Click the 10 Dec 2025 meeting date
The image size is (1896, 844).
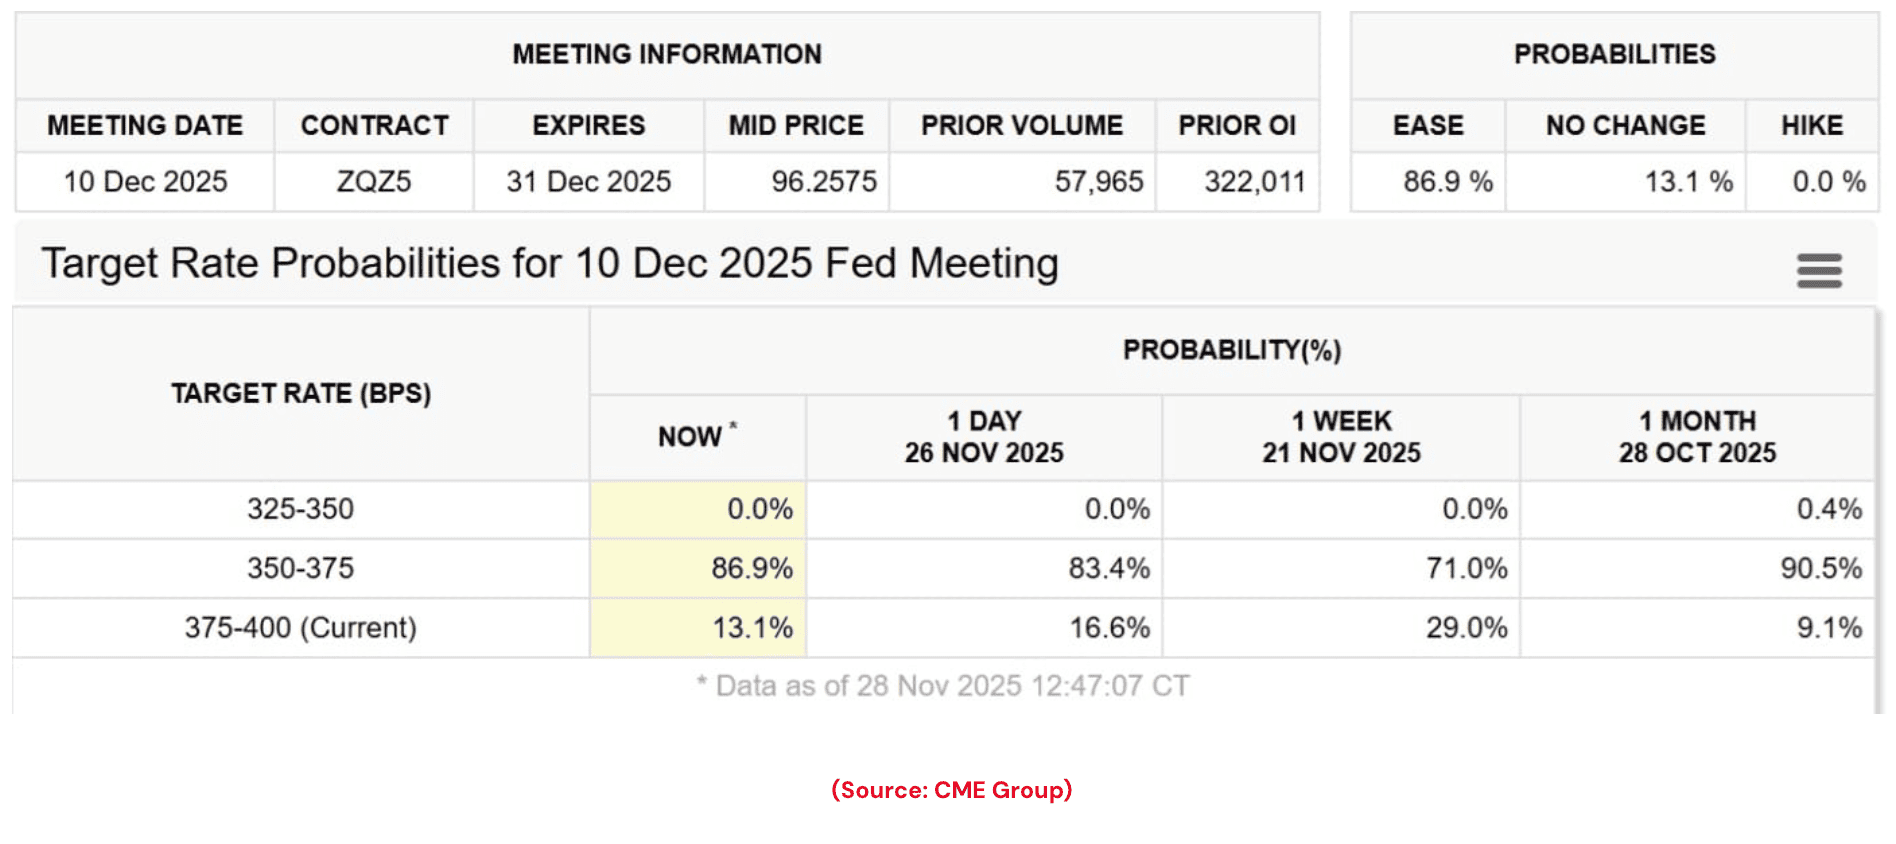tap(143, 182)
